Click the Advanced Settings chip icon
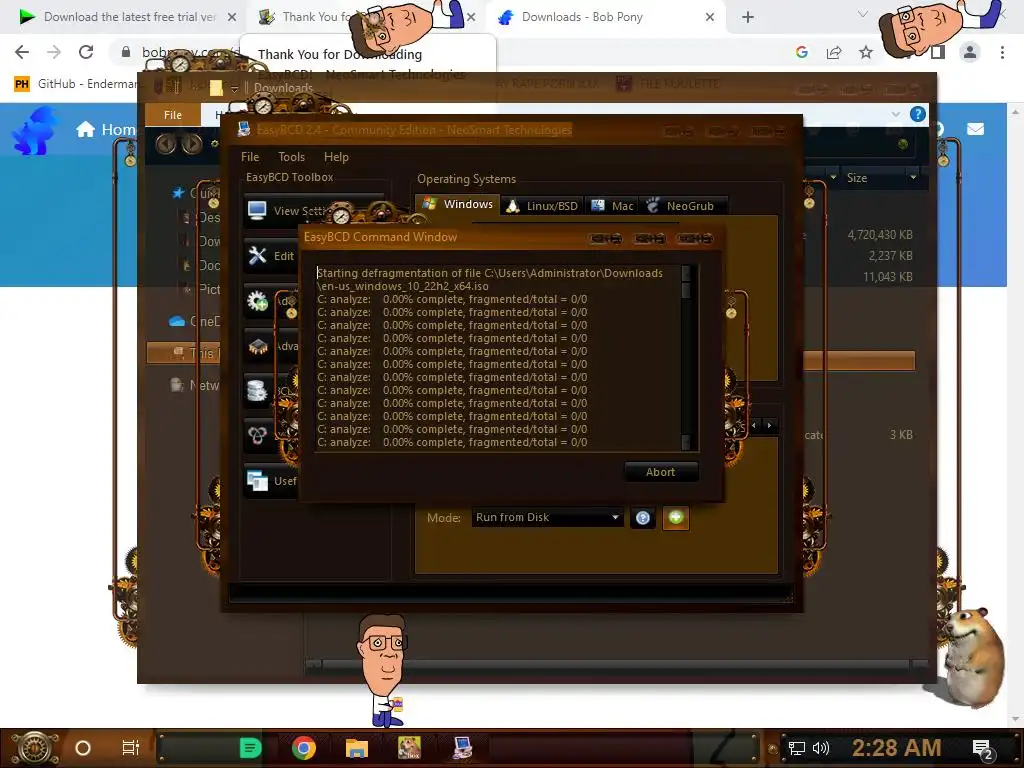Viewport: 1024px width, 768px height. tap(257, 346)
